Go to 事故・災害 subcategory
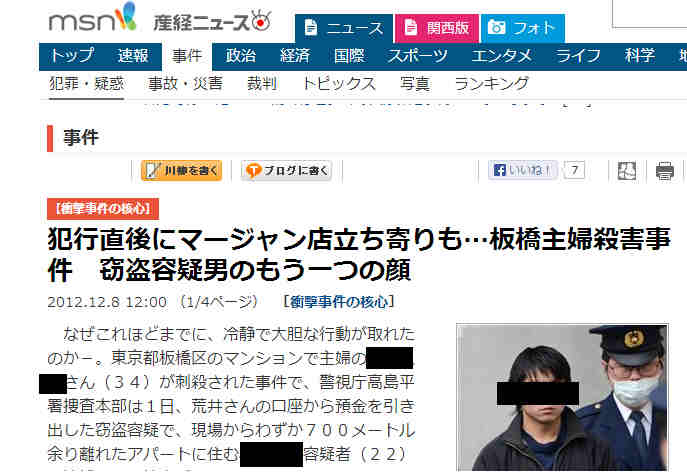This screenshot has width=687, height=476. click(185, 84)
